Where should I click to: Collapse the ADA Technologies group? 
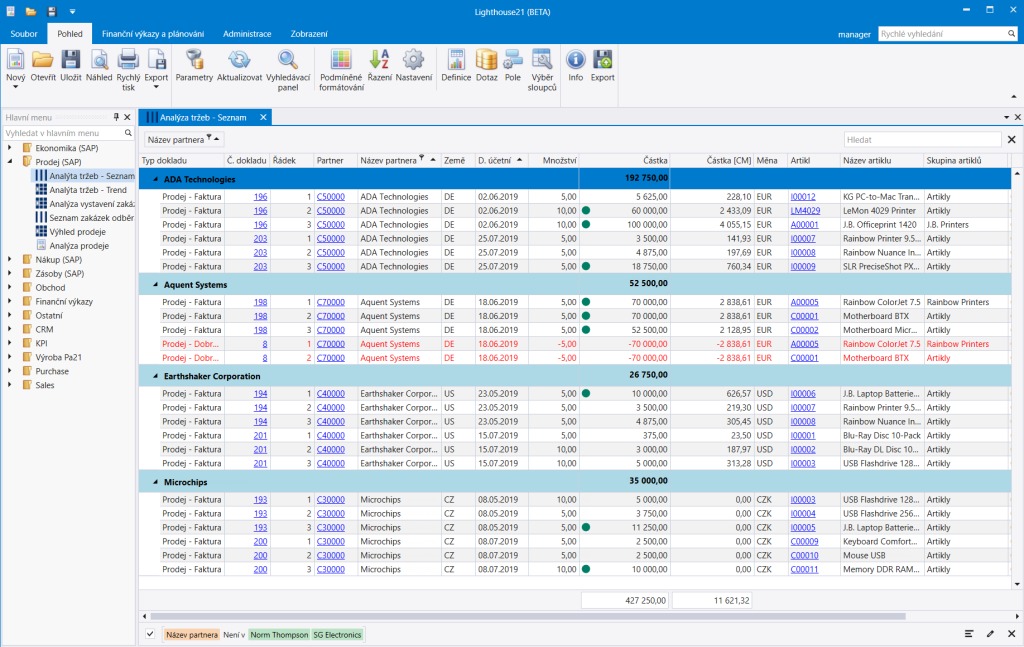(x=155, y=179)
